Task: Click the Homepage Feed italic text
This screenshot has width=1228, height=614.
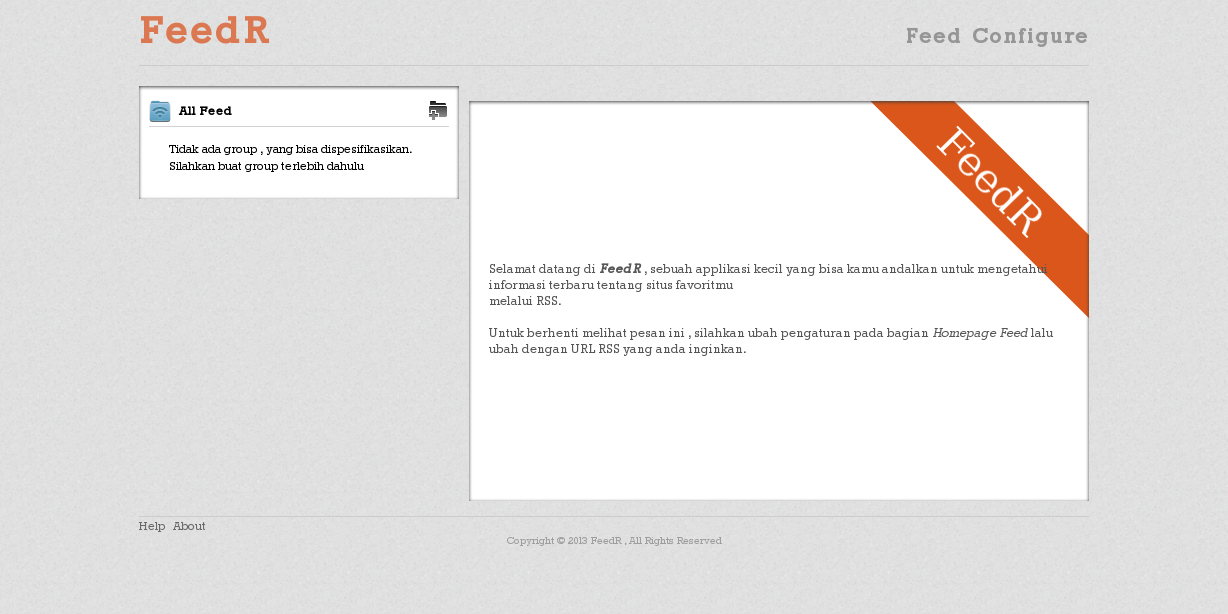Action: [978, 333]
